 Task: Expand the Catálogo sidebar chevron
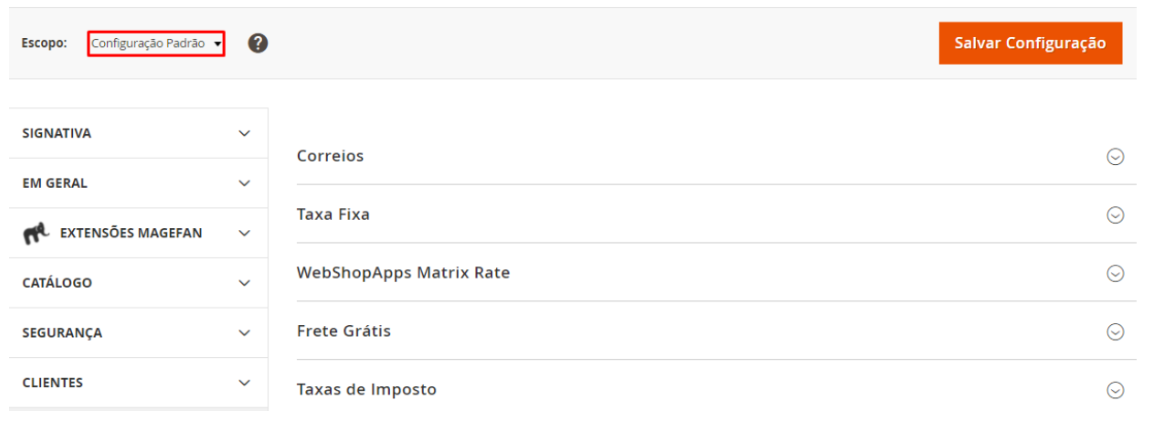(244, 283)
